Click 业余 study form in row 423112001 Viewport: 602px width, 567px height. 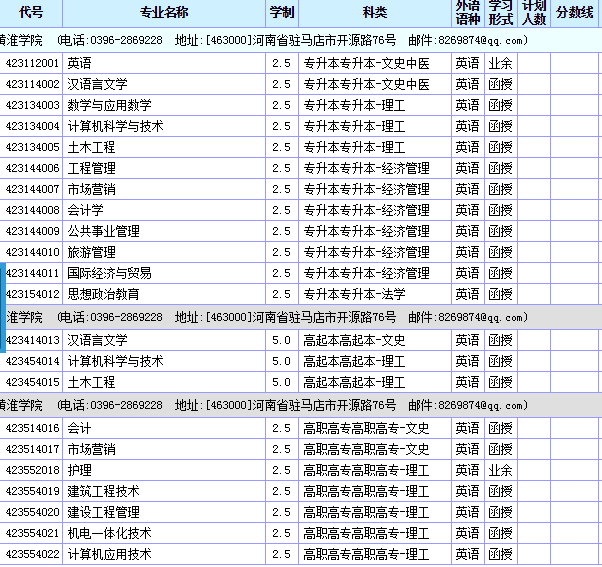501,63
